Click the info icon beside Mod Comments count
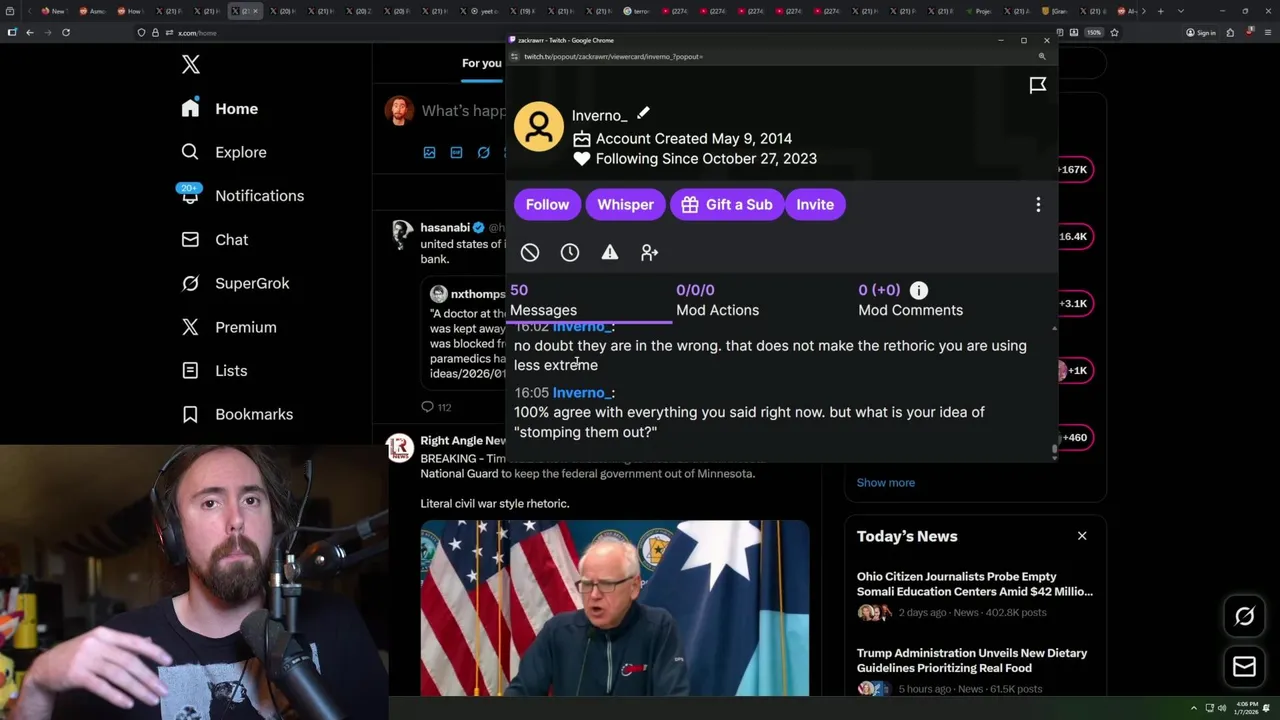The height and width of the screenshot is (720, 1280). (x=918, y=290)
